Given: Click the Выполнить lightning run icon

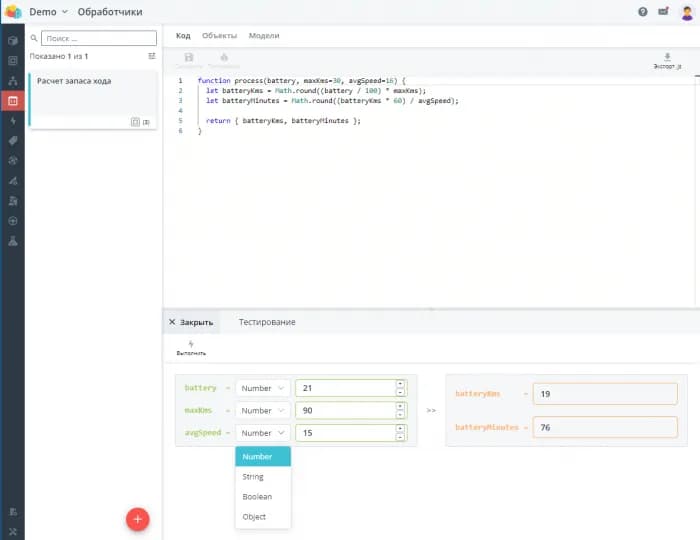Looking at the screenshot, I should pos(191,347).
